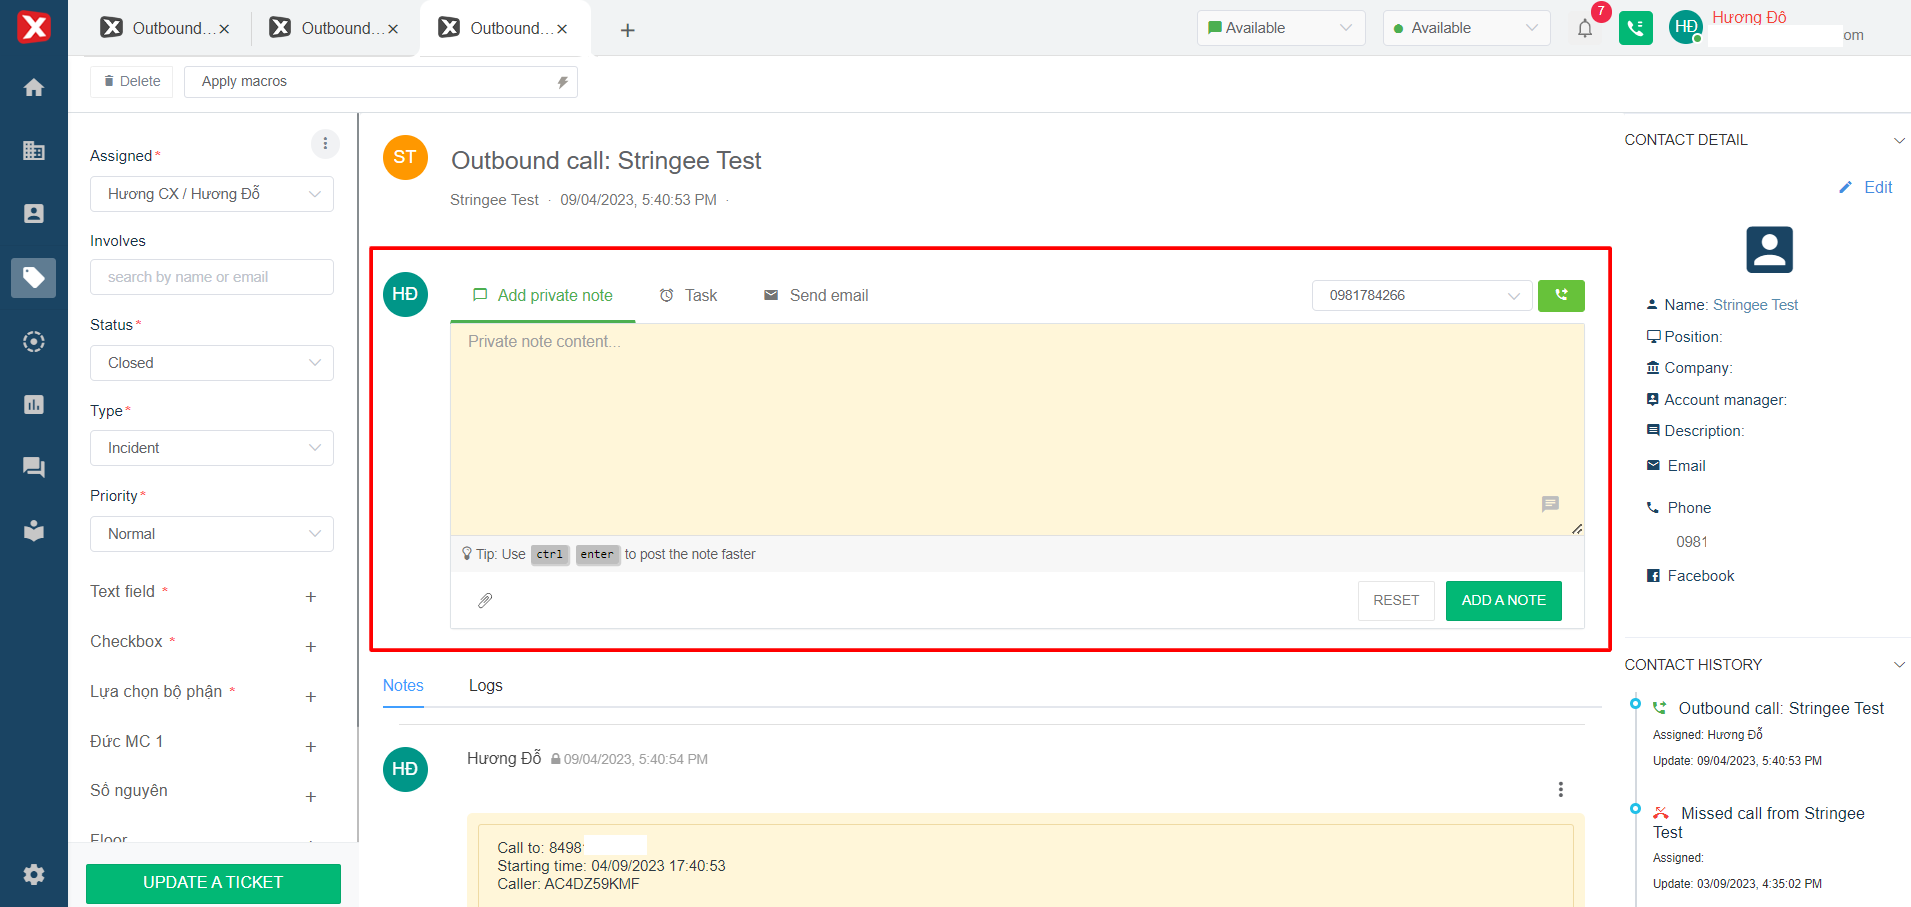Add a Text field value
Viewport: 1911px width, 907px height.
coord(311,597)
